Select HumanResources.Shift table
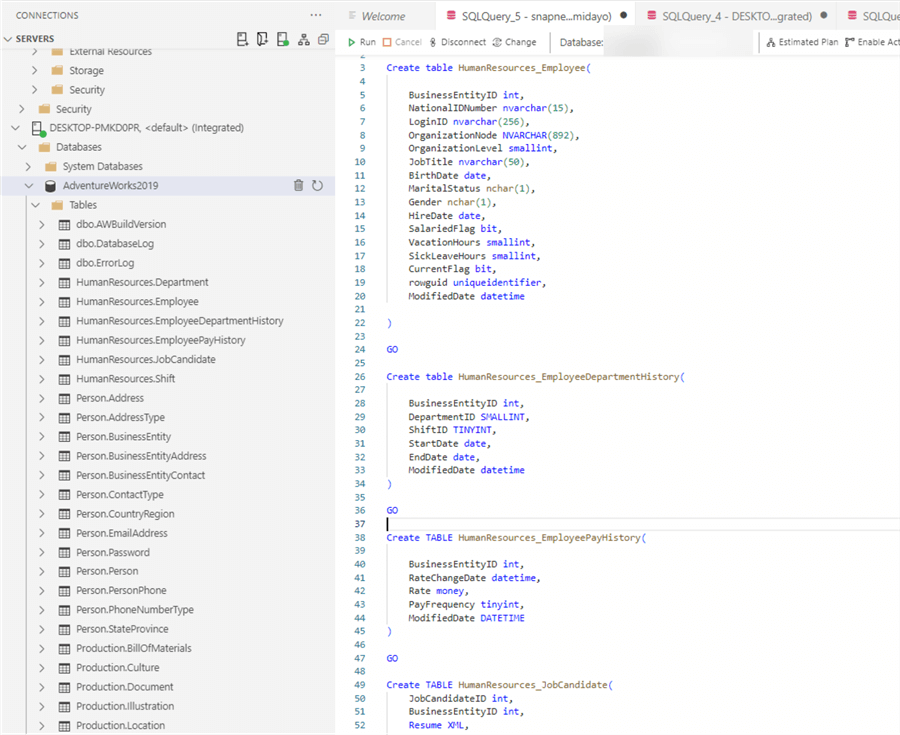Viewport: 900px width, 735px height. (x=126, y=379)
